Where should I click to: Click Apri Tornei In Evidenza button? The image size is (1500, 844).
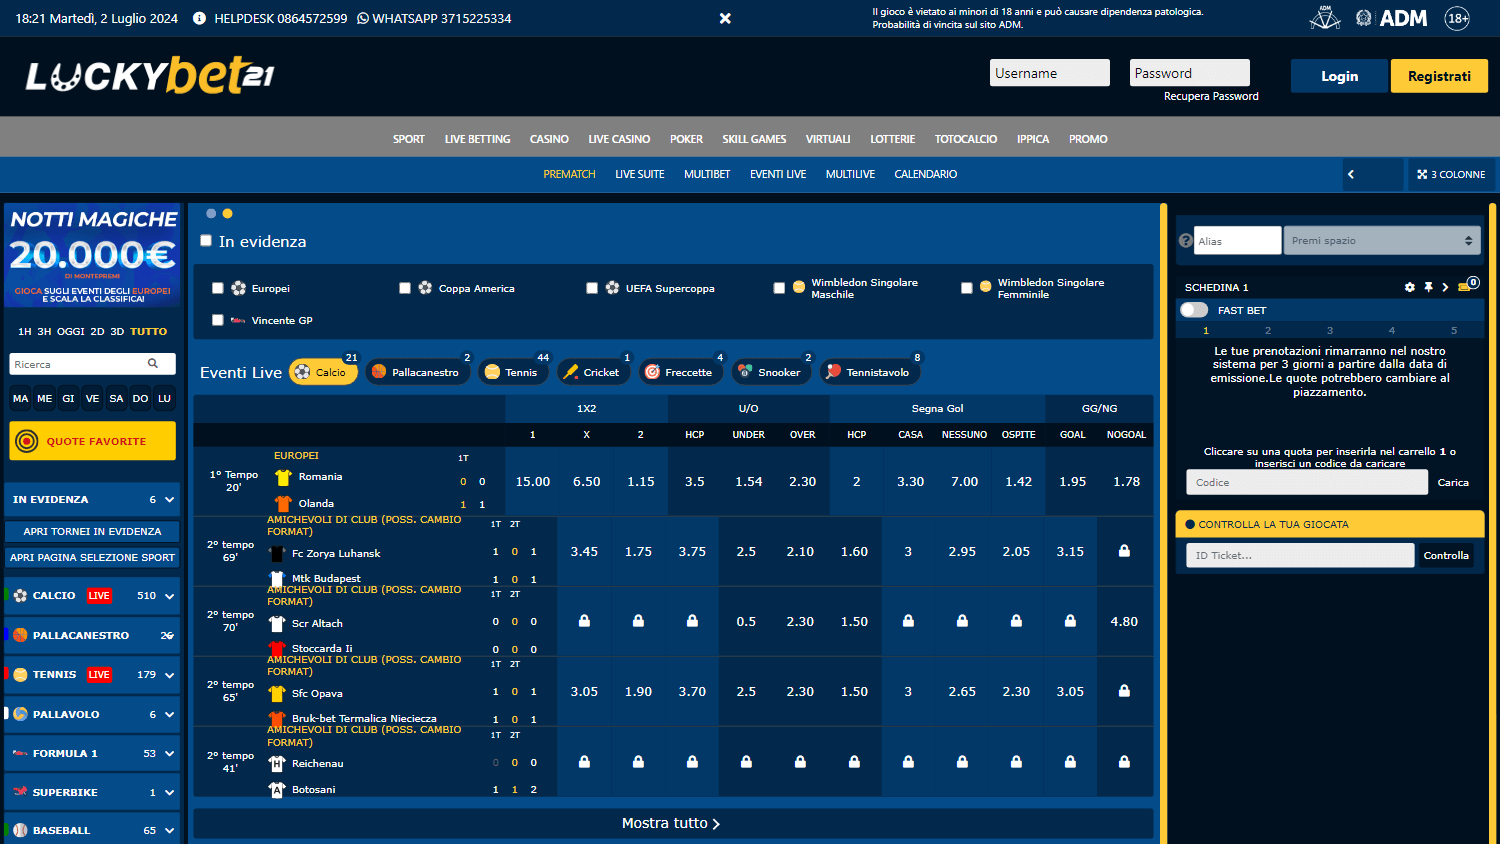pos(92,531)
